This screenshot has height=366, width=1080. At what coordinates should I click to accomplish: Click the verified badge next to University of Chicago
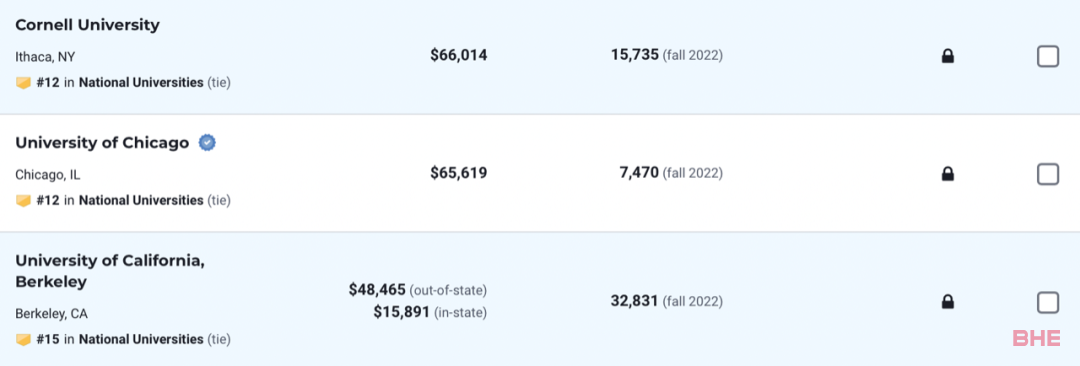pyautogui.click(x=207, y=143)
